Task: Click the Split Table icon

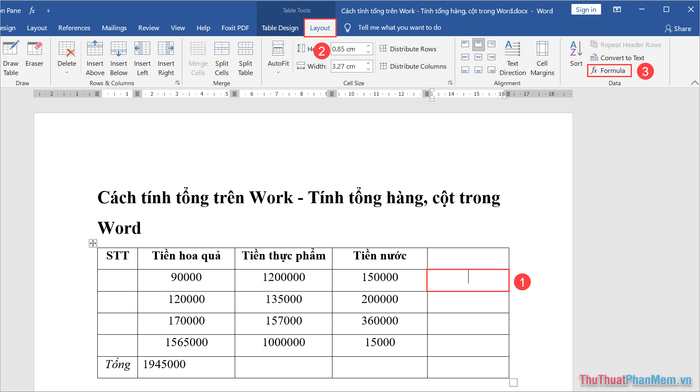Action: tap(245, 58)
